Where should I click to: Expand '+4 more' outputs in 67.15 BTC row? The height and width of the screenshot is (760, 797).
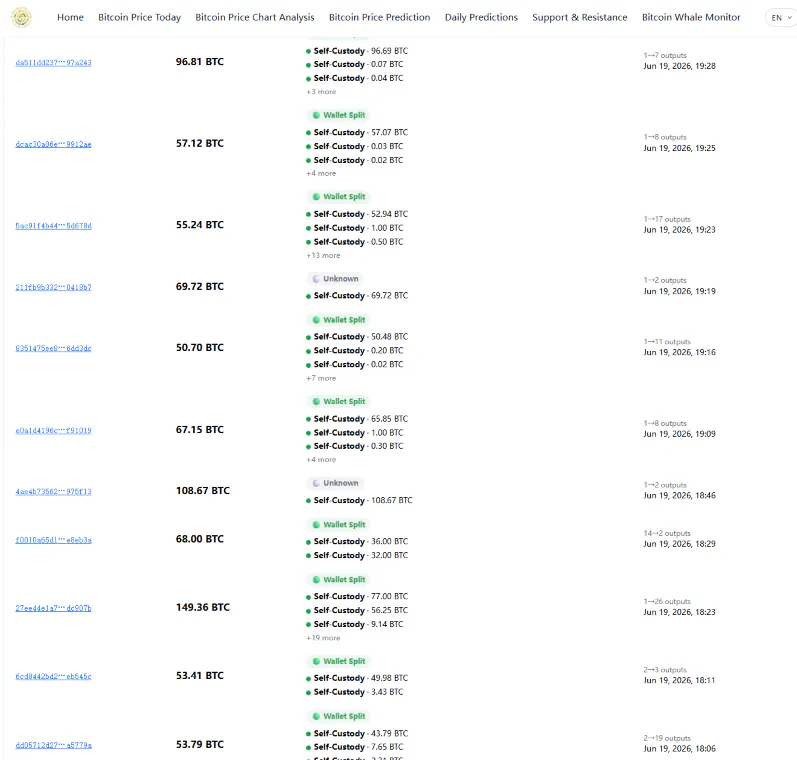click(x=321, y=460)
